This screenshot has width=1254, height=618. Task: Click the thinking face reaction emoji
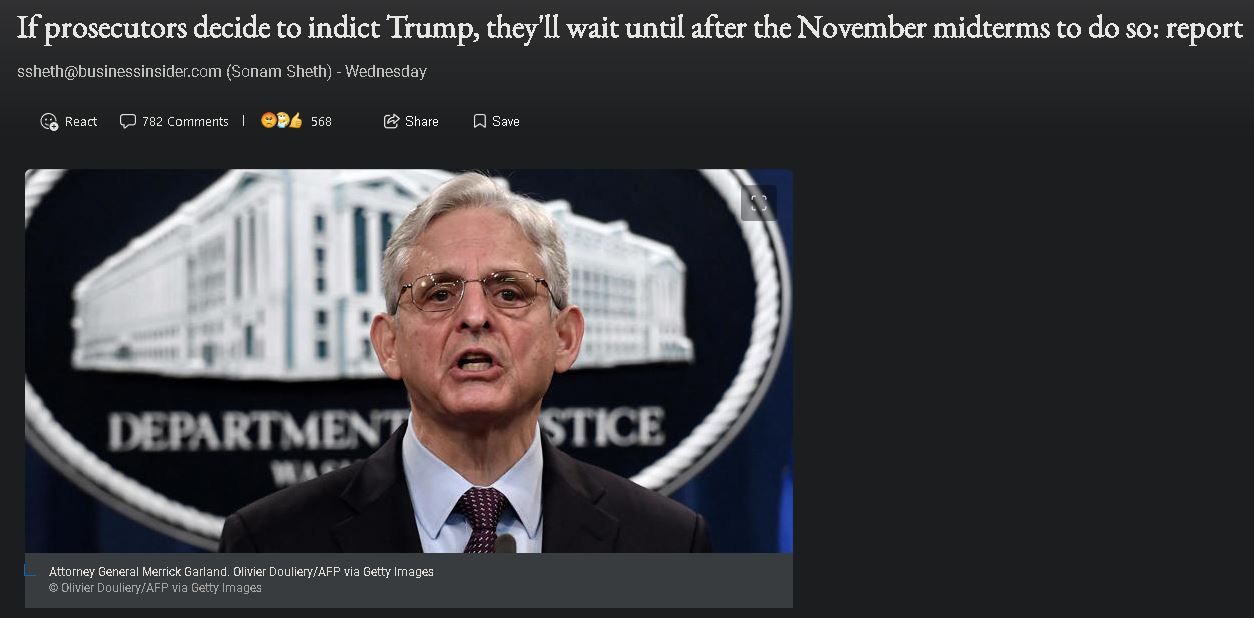click(x=282, y=121)
